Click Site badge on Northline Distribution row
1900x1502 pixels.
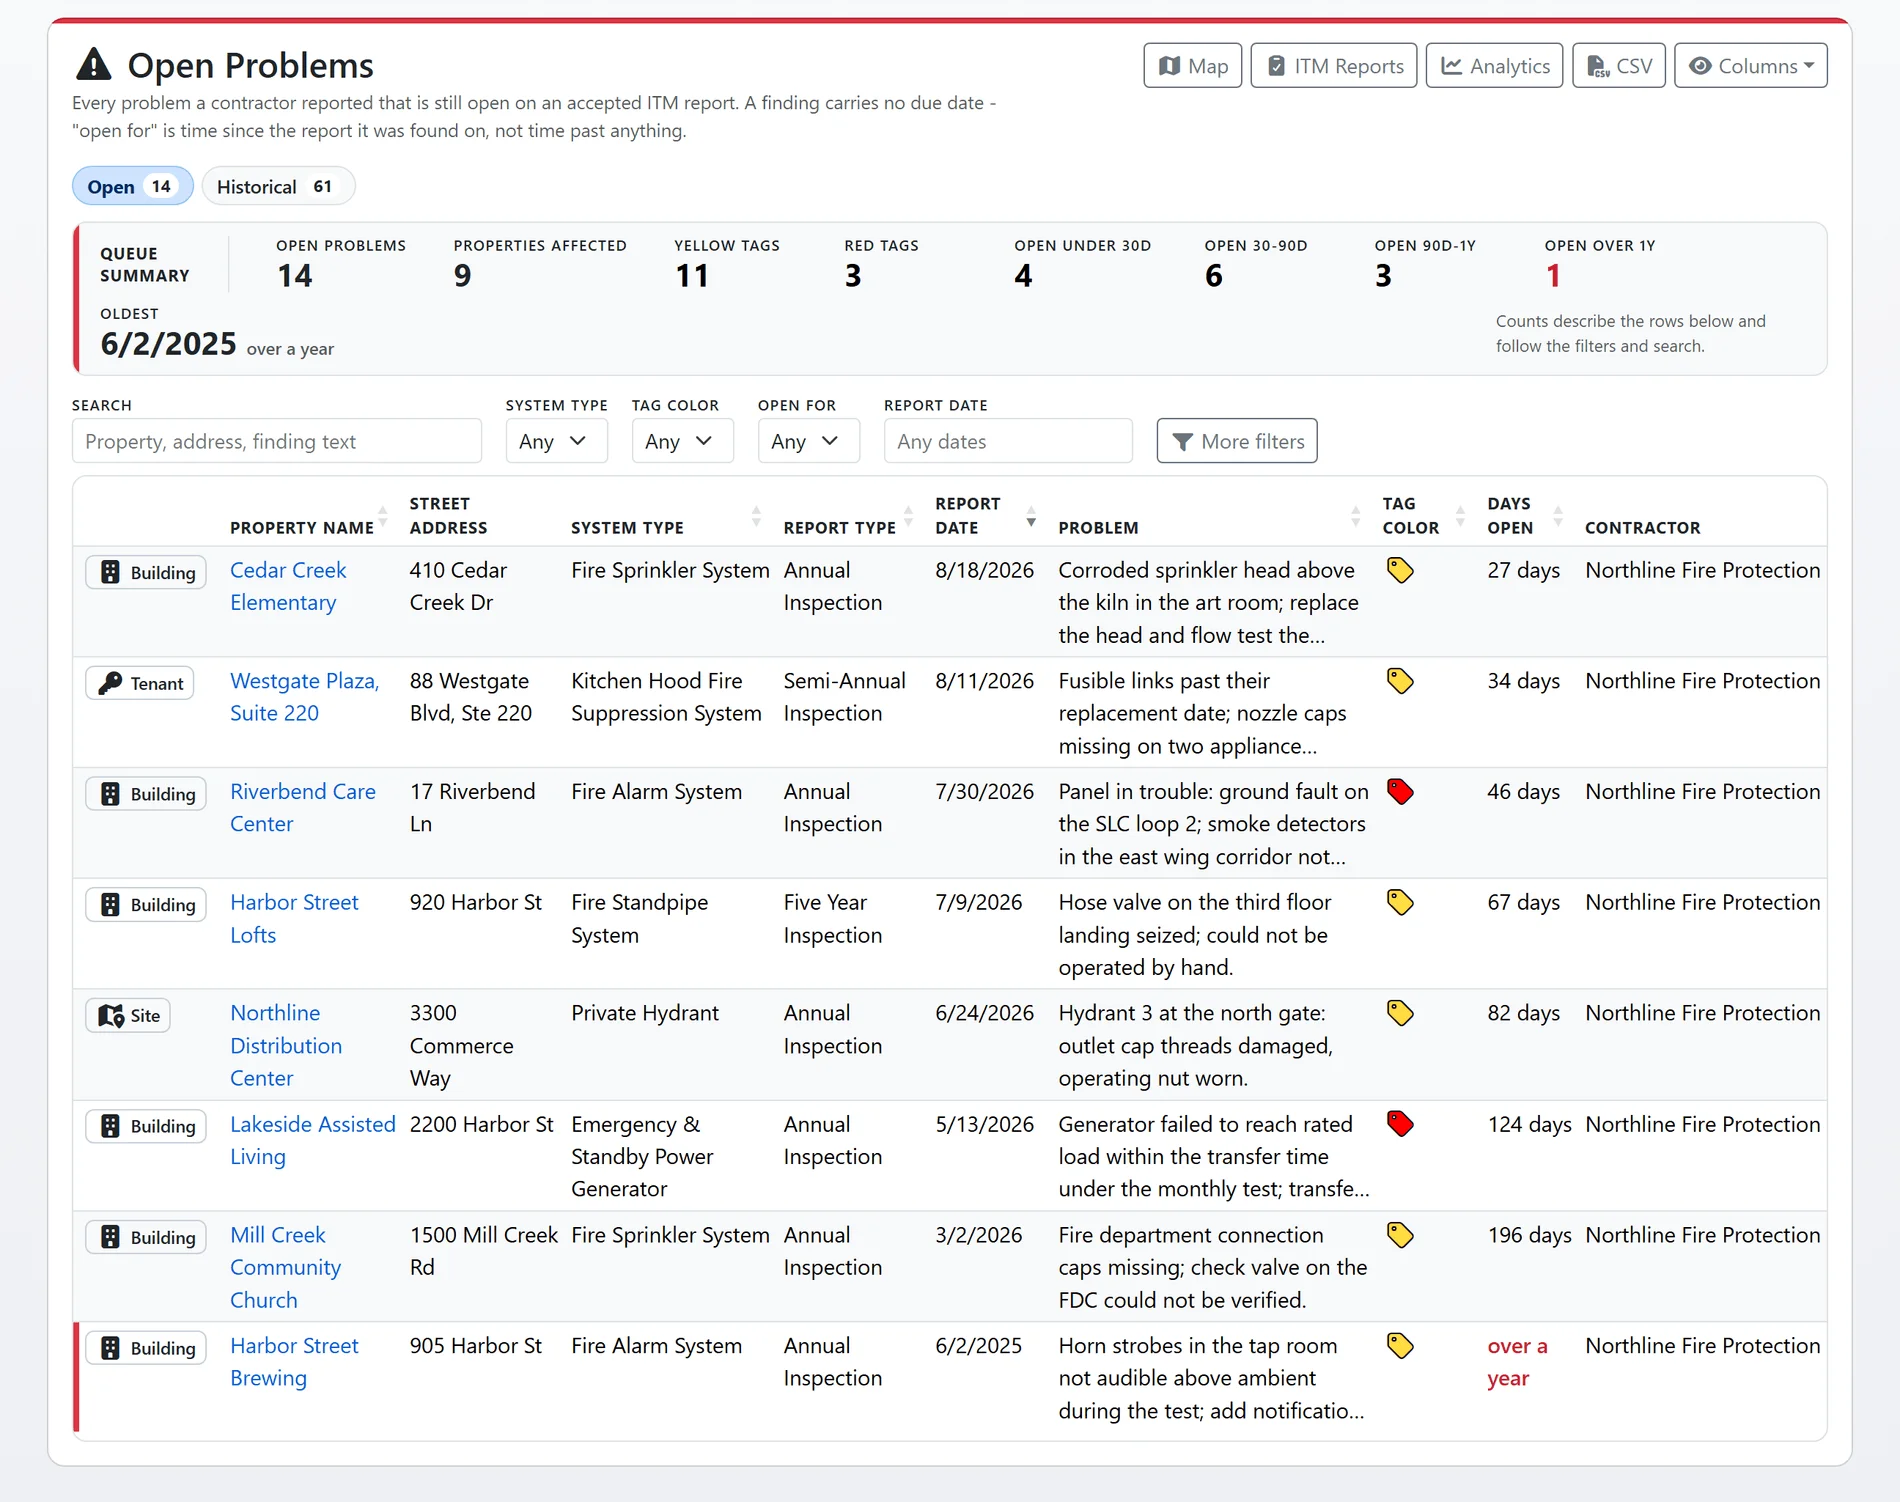tap(128, 1015)
